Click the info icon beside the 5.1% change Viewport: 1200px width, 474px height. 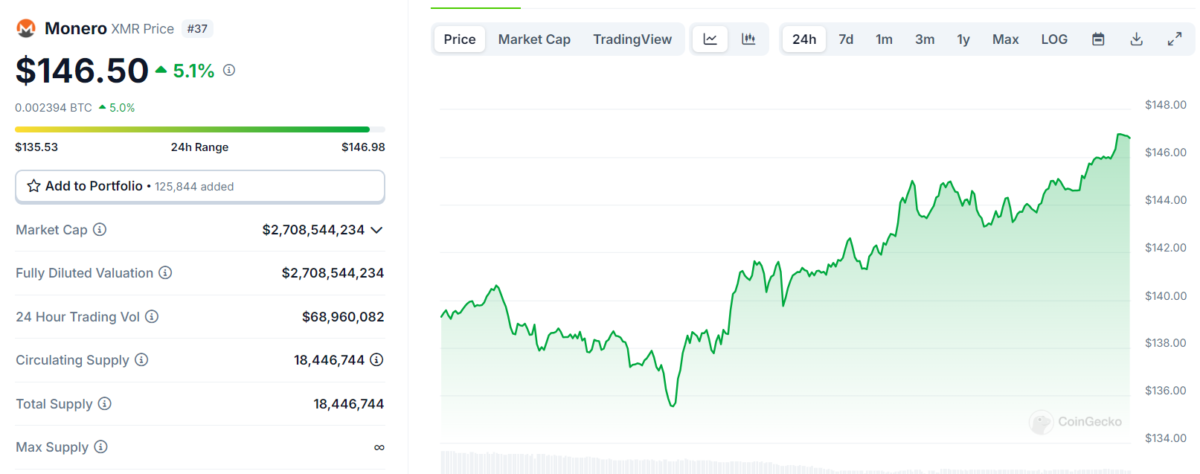tap(229, 70)
